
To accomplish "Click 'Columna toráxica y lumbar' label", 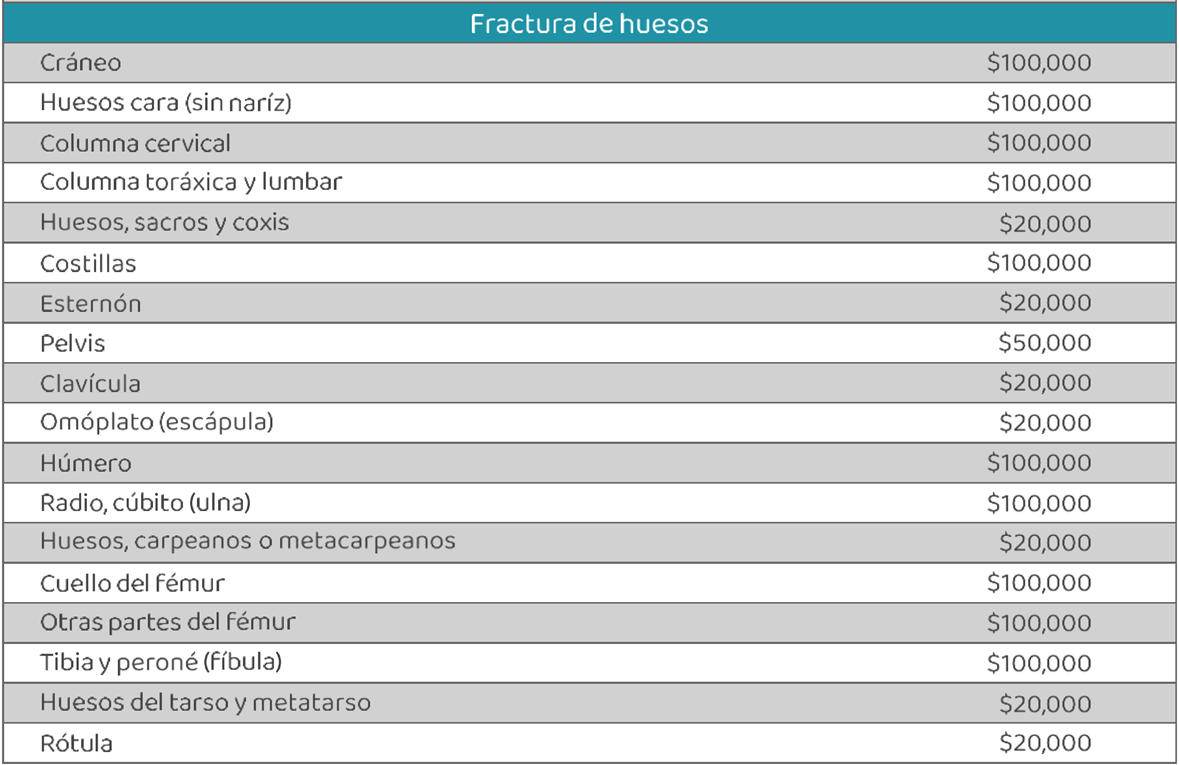I will (x=191, y=183).
